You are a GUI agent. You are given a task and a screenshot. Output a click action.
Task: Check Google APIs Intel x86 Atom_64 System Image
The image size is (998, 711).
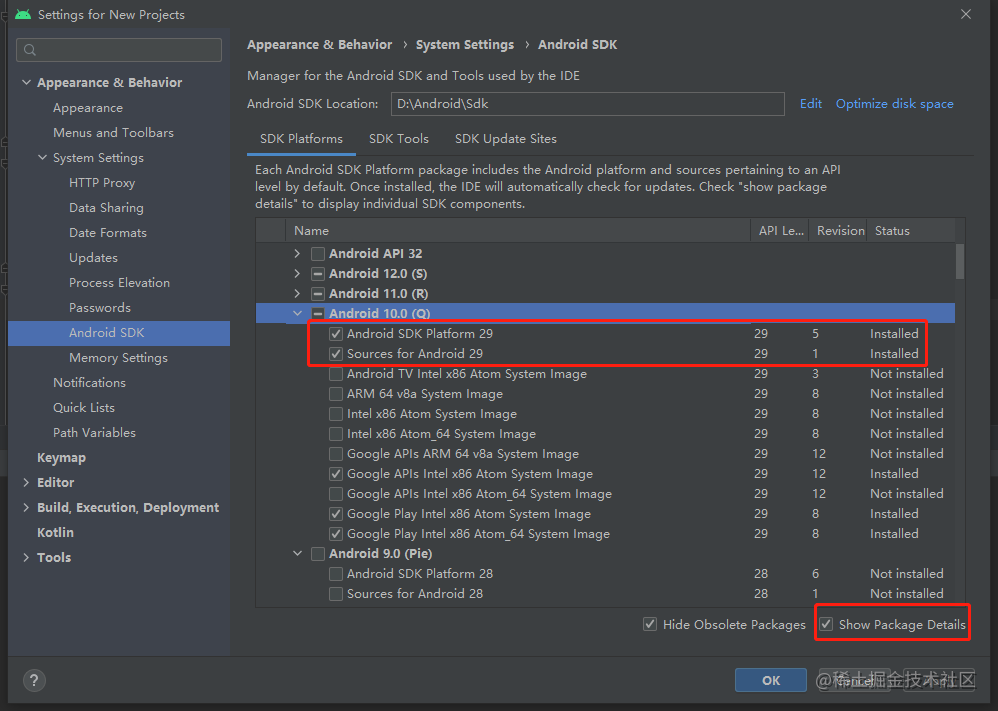pyautogui.click(x=335, y=494)
